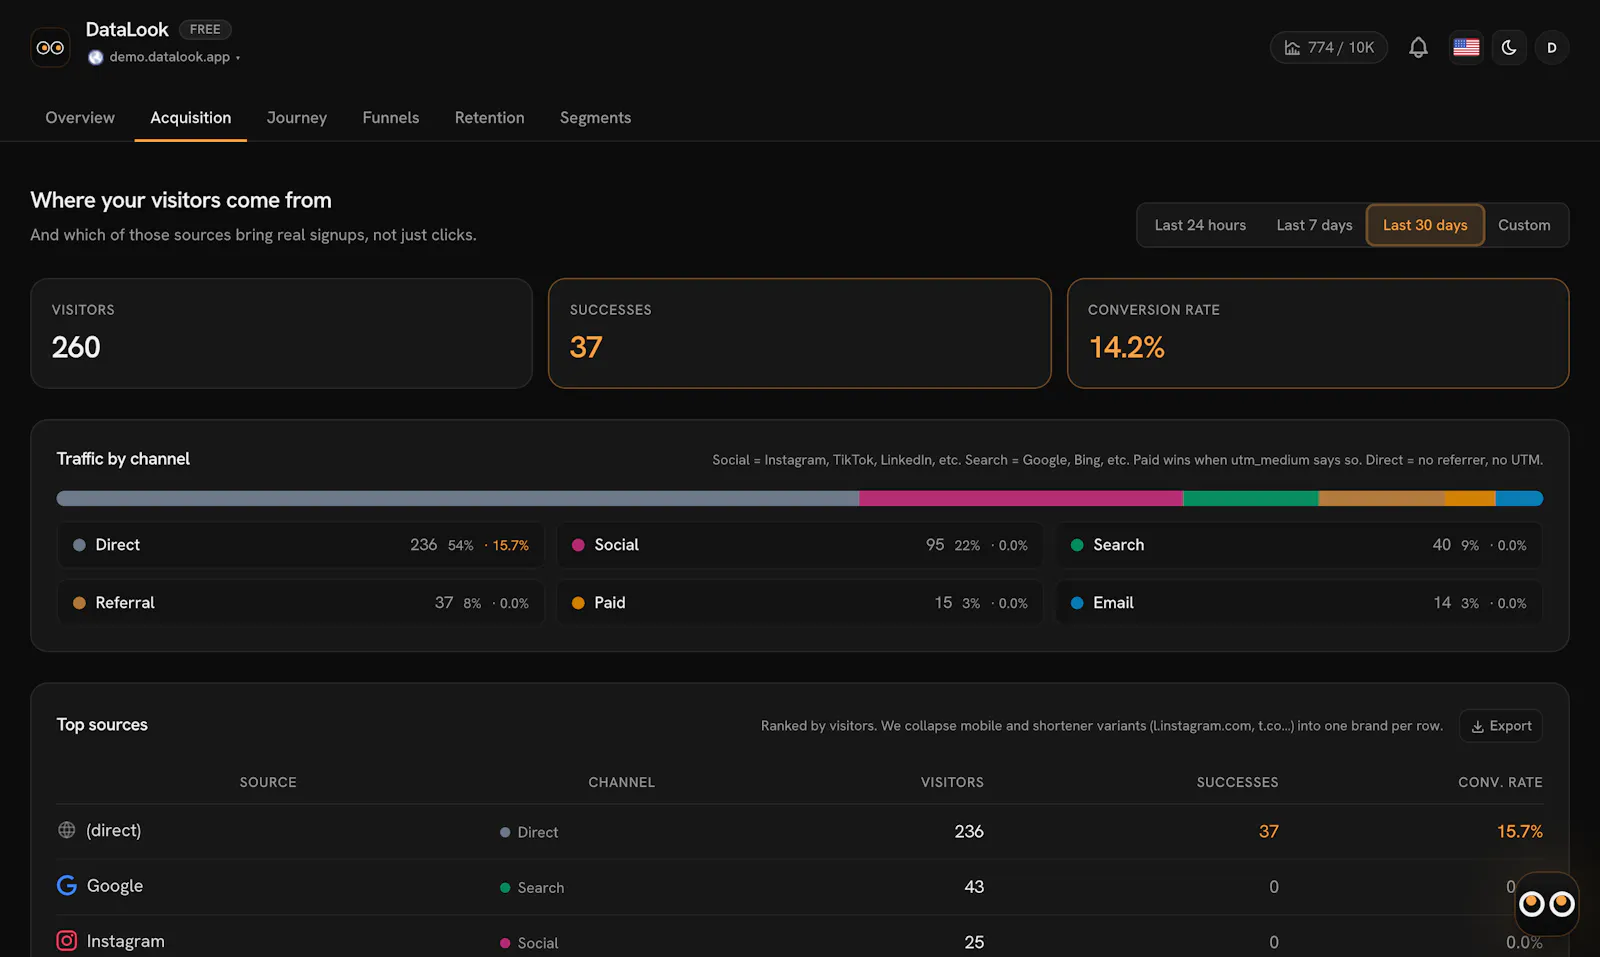Click the Instagram logo icon

tap(67, 941)
